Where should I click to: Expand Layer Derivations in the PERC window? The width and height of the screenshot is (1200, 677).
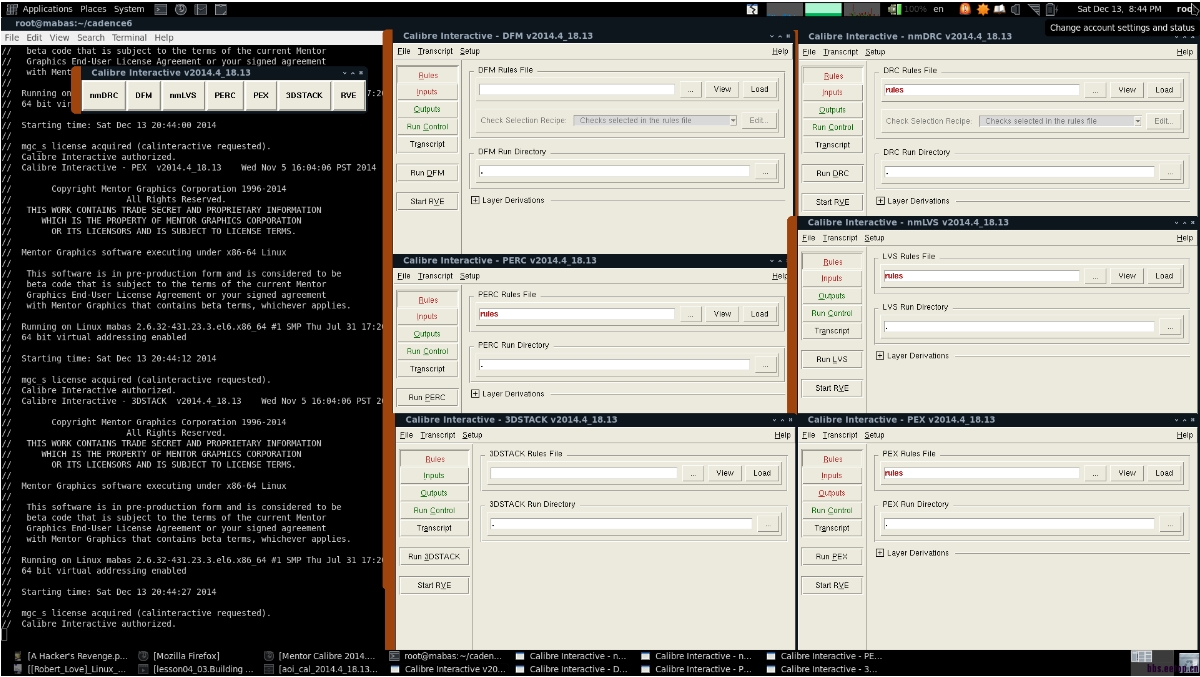click(x=475, y=394)
